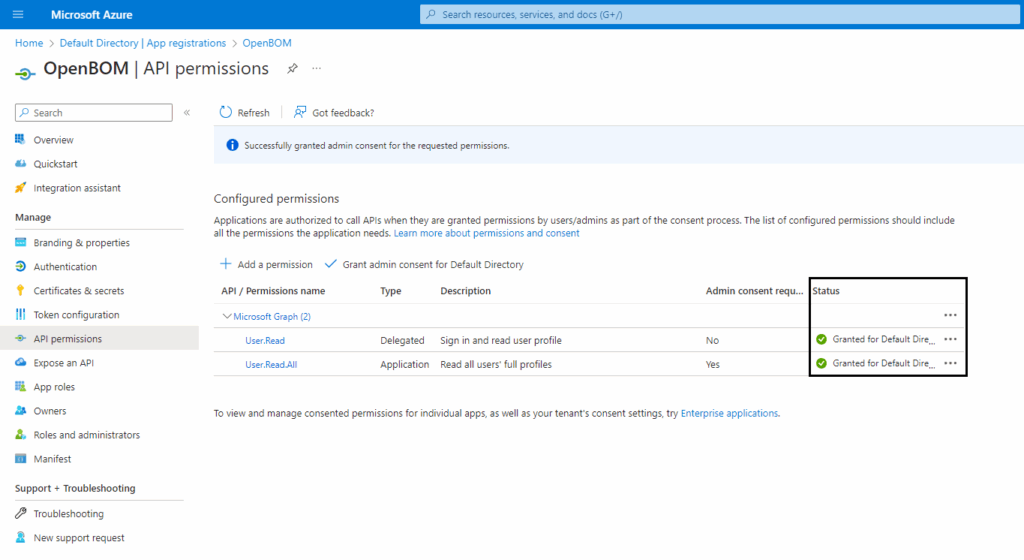
Task: Click the Overview grid icon
Action: pos(20,140)
